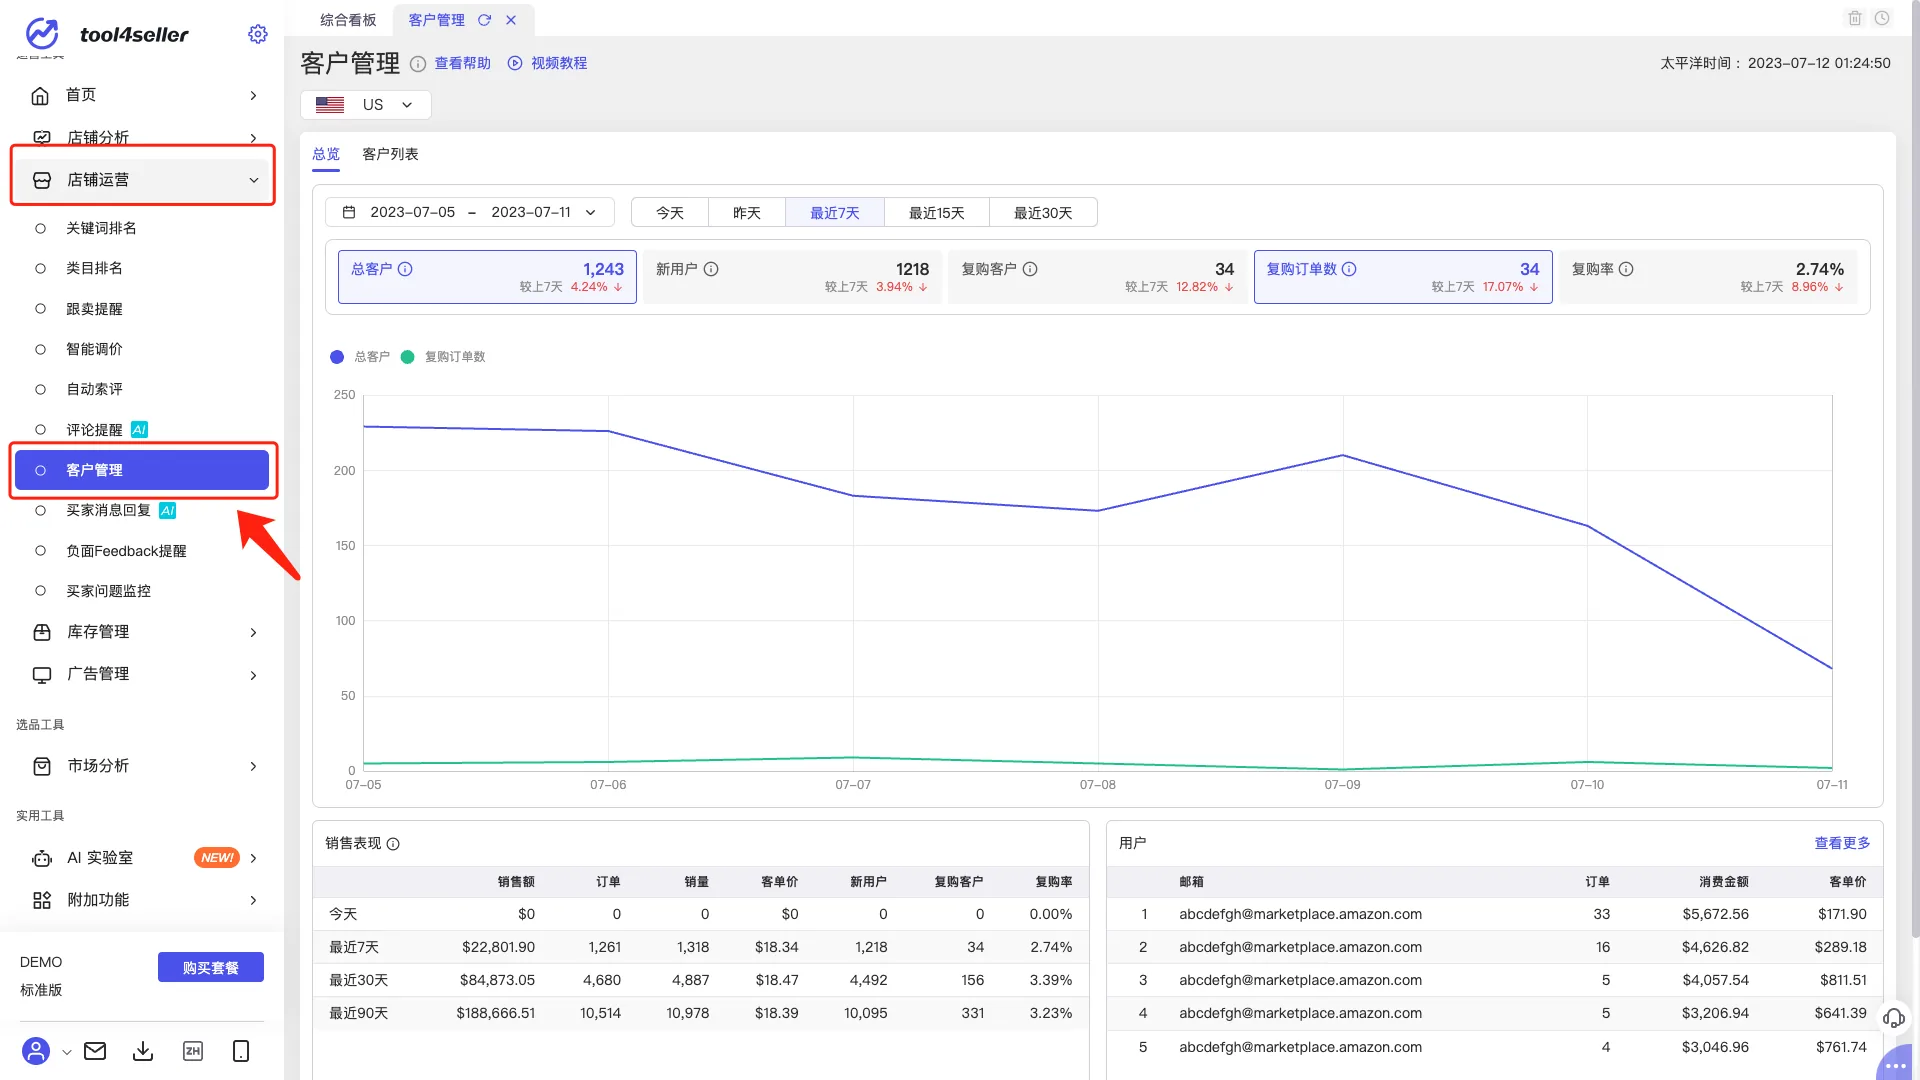Expand the 附加功能 menu
The height and width of the screenshot is (1080, 1920).
point(253,900)
